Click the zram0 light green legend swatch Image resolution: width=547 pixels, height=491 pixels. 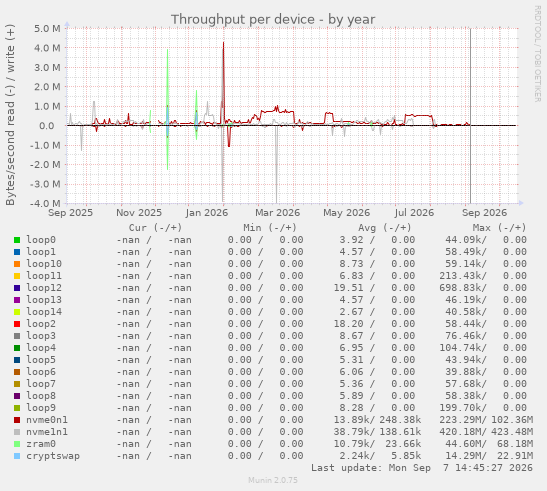coord(17,444)
